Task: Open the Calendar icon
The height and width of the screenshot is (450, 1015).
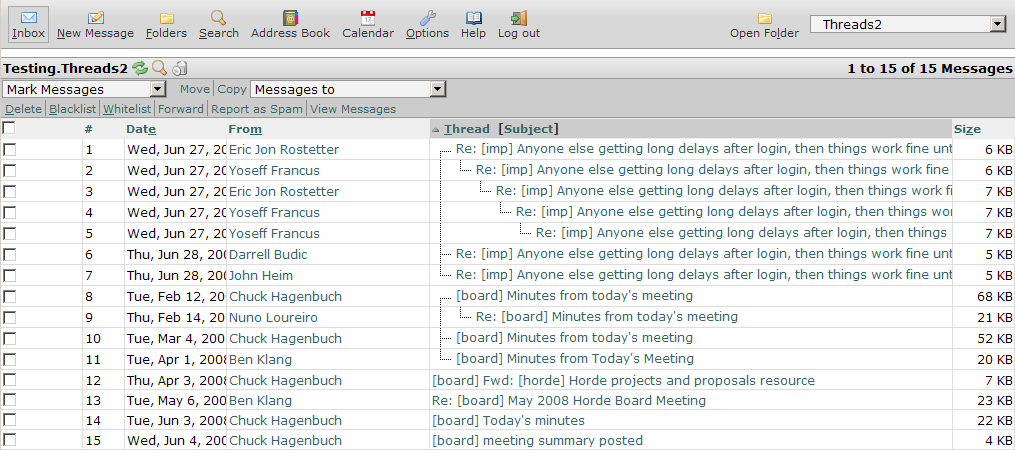Action: (x=368, y=17)
